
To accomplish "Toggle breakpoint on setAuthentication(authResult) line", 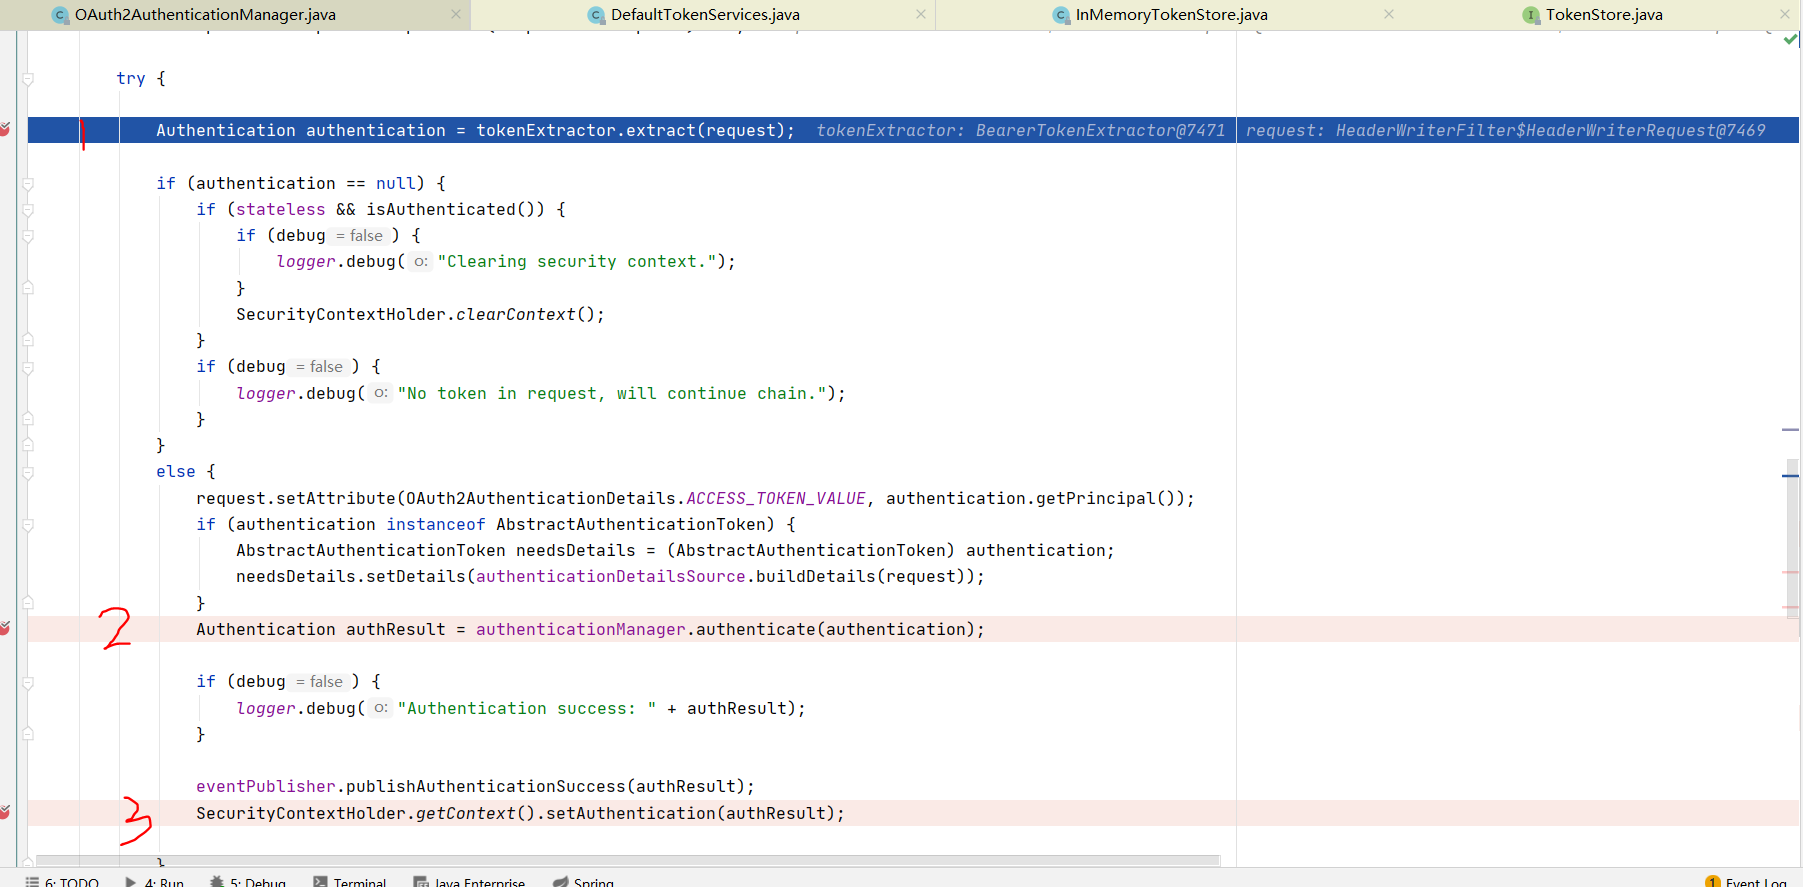I will 5,813.
